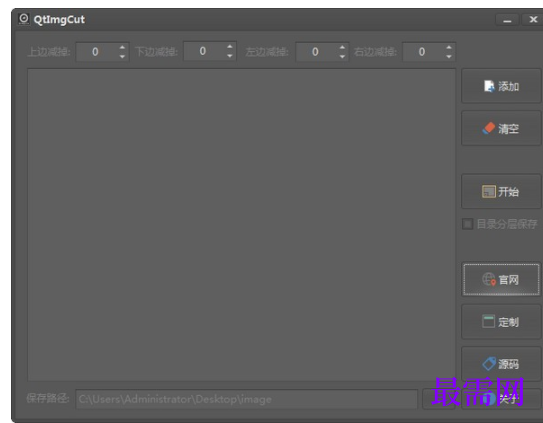543x423 pixels.
Task: Decrease the 左边减掉 value with down arrow
Action: pyautogui.click(x=342, y=56)
